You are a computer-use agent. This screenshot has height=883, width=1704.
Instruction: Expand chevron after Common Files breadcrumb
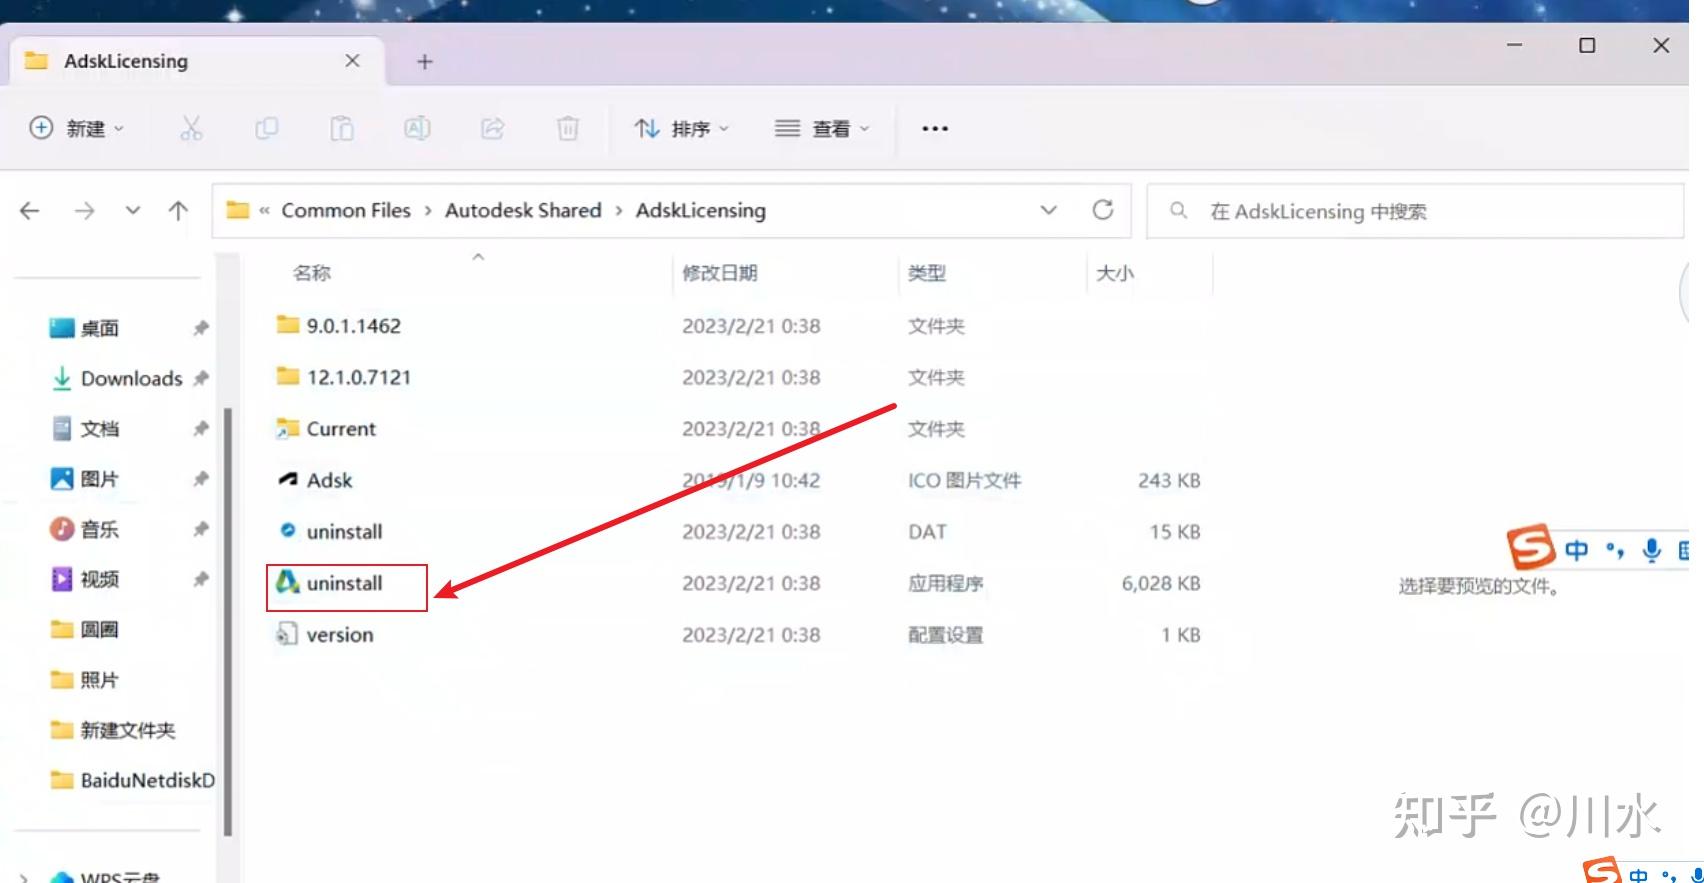pos(428,211)
